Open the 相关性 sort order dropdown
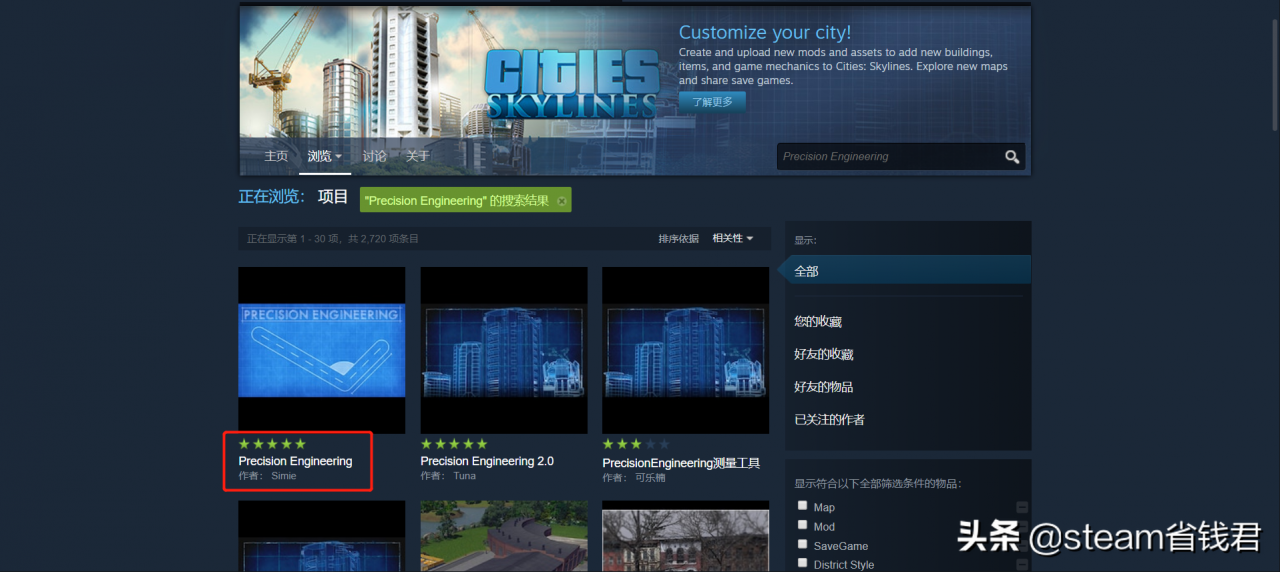1280x572 pixels. point(733,238)
